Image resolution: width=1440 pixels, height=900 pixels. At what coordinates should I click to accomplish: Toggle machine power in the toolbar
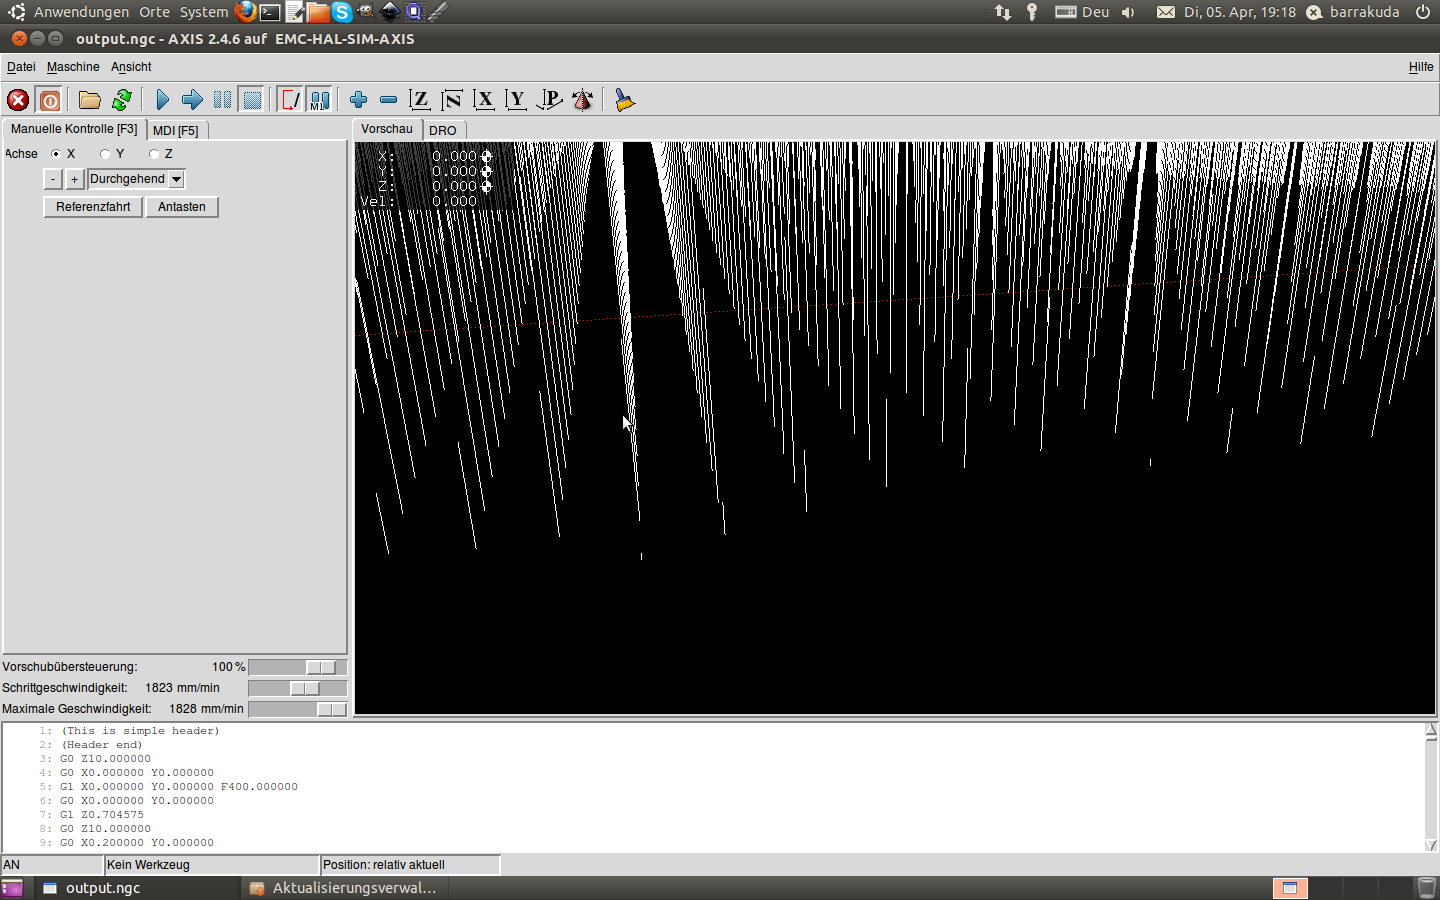49,100
